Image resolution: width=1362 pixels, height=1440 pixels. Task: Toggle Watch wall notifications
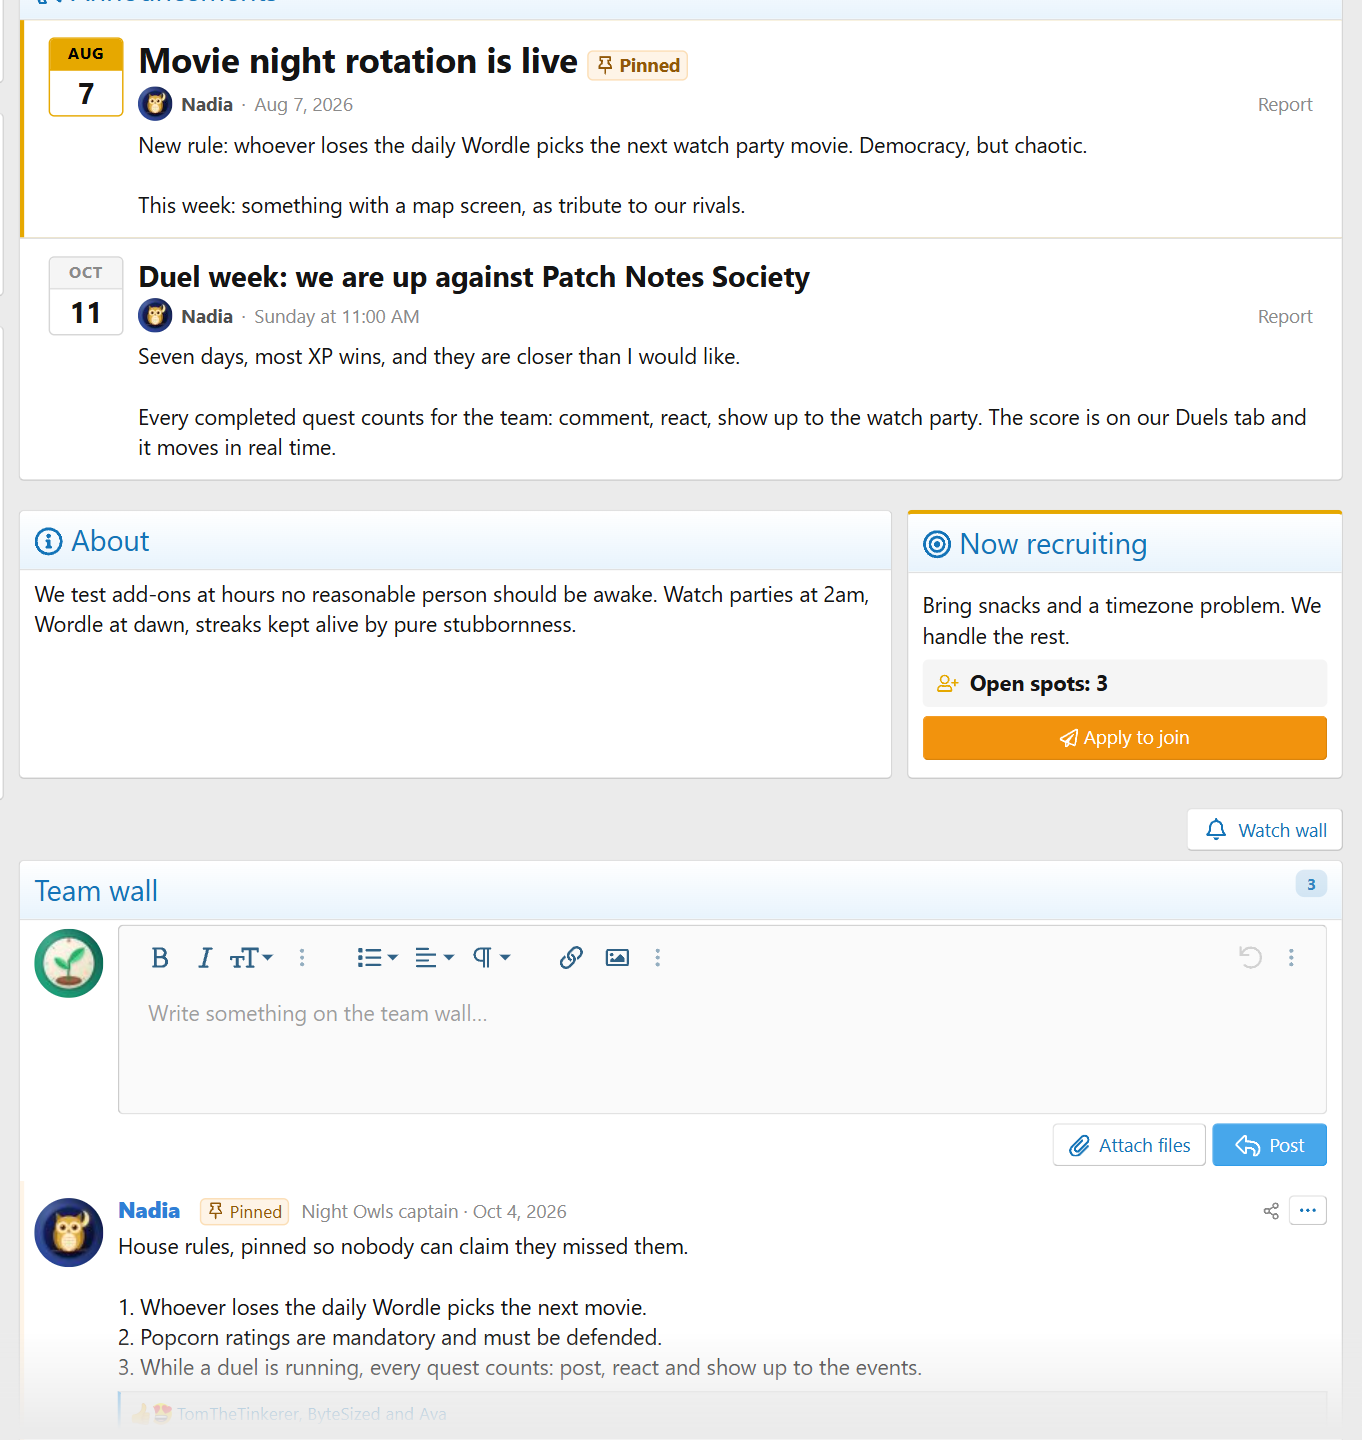(x=1264, y=830)
